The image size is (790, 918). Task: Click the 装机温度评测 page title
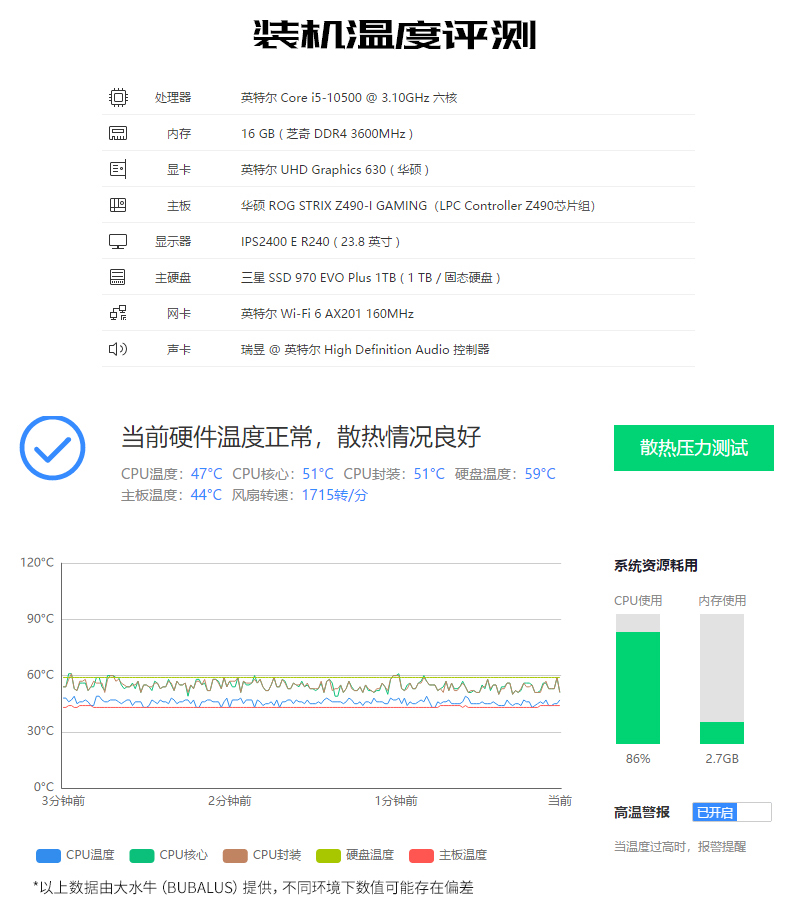395,35
